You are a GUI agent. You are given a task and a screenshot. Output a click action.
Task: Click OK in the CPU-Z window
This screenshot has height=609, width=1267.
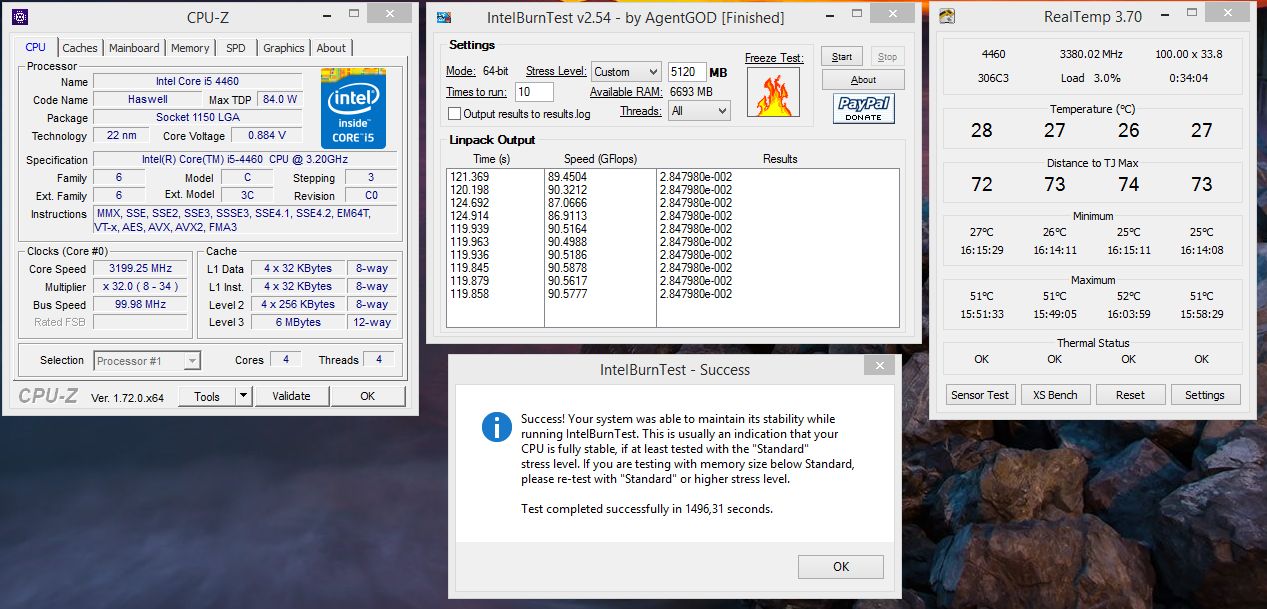pyautogui.click(x=368, y=396)
